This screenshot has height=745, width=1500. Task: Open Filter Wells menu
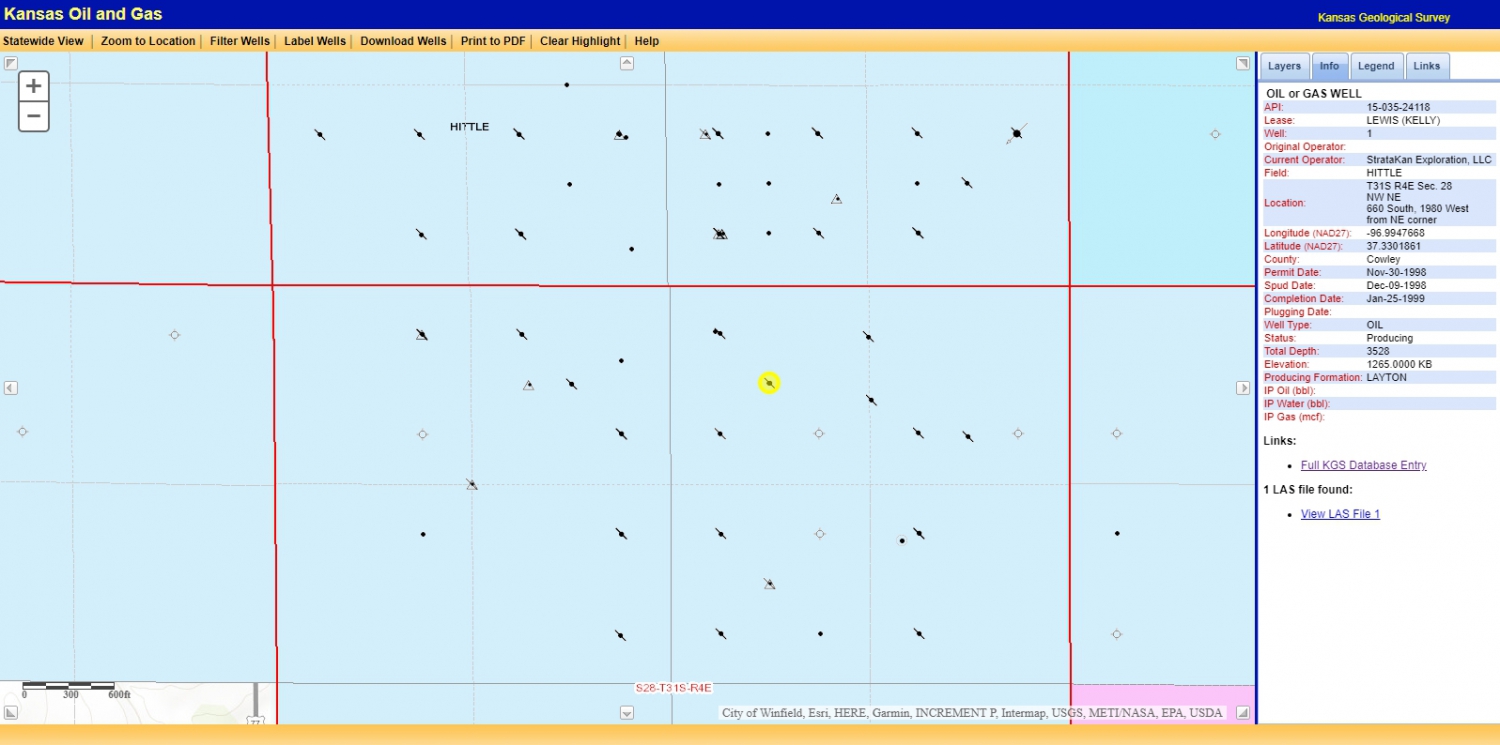239,41
